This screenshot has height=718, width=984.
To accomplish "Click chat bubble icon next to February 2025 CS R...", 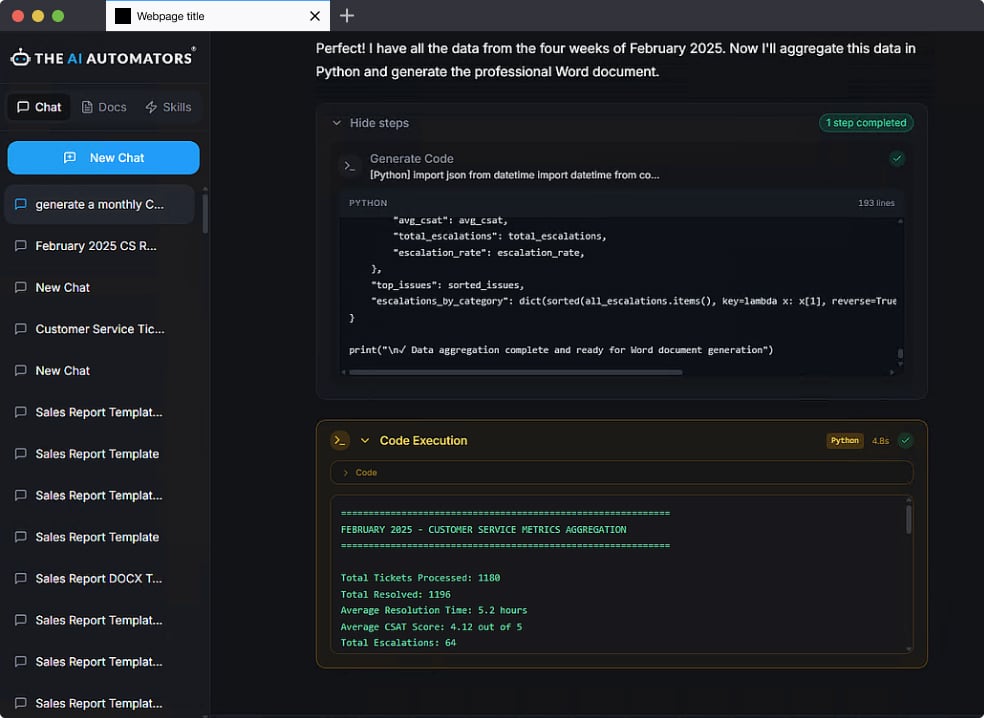I will (21, 246).
